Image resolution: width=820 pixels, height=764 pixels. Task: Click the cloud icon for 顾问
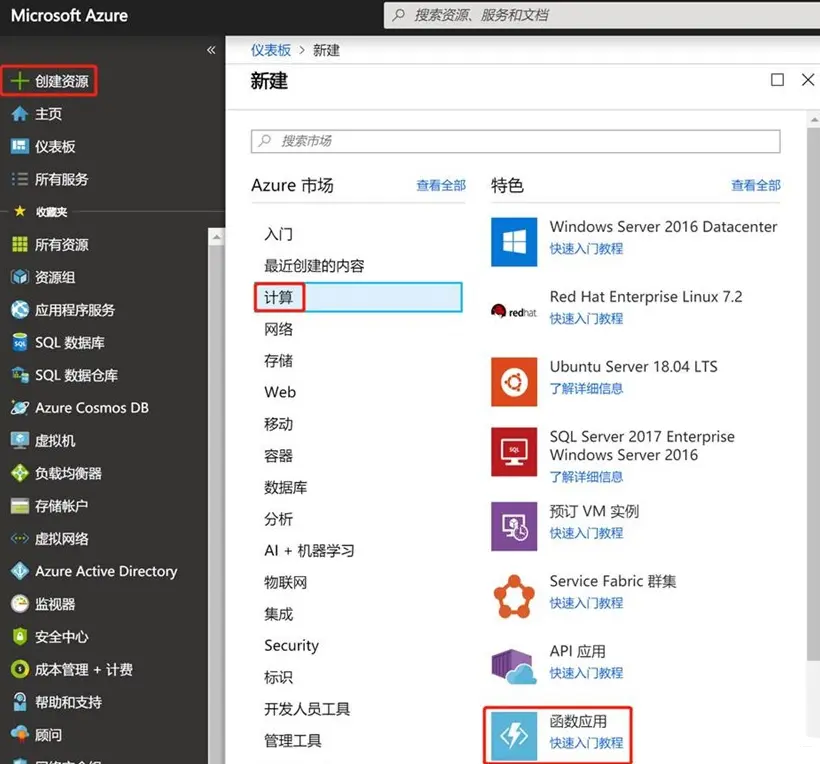coord(19,734)
